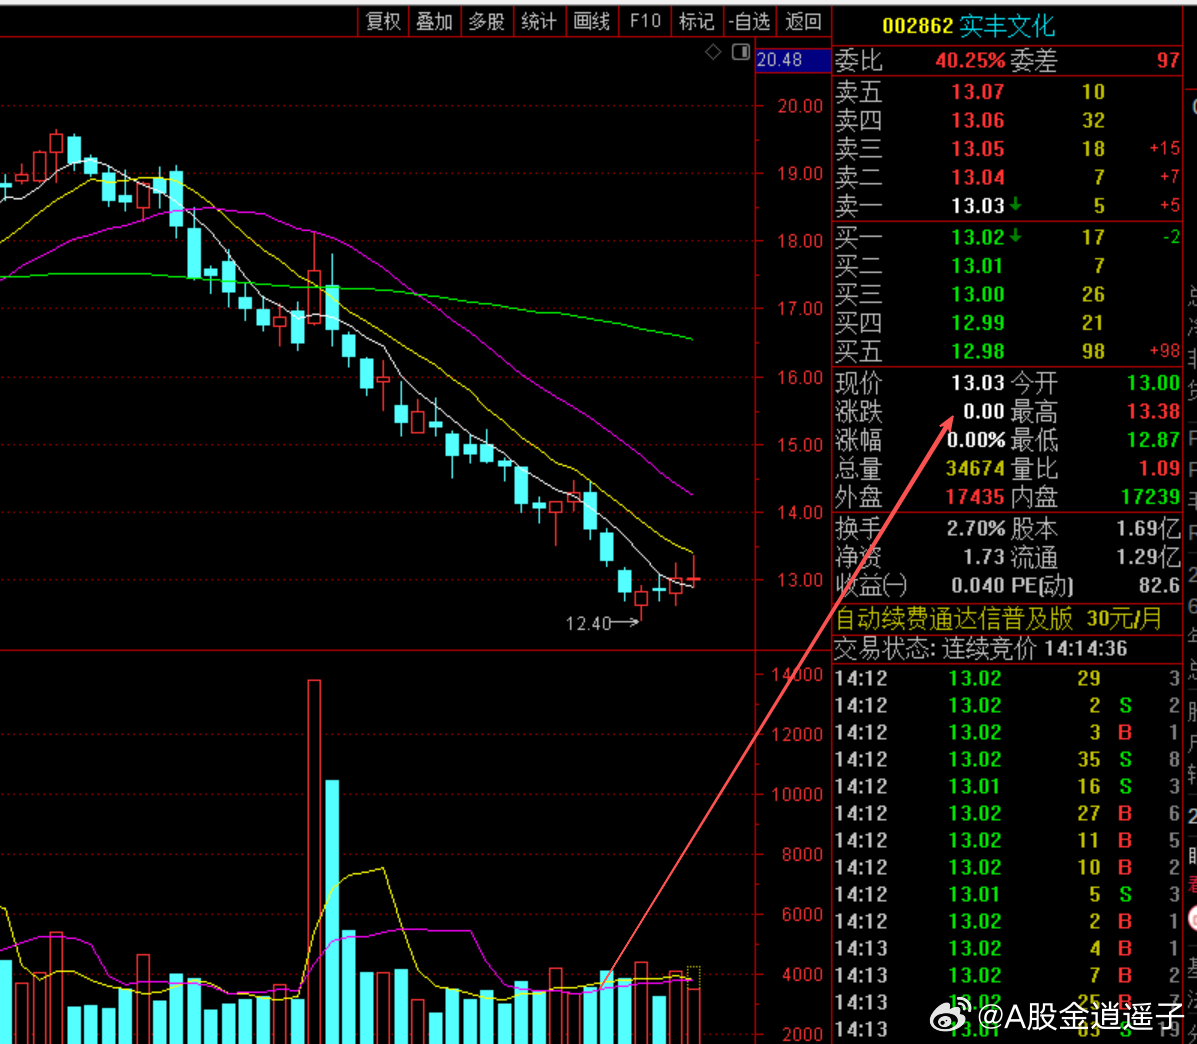This screenshot has width=1197, height=1044.
Task: Select 买四 price 12.99
Action: [977, 323]
